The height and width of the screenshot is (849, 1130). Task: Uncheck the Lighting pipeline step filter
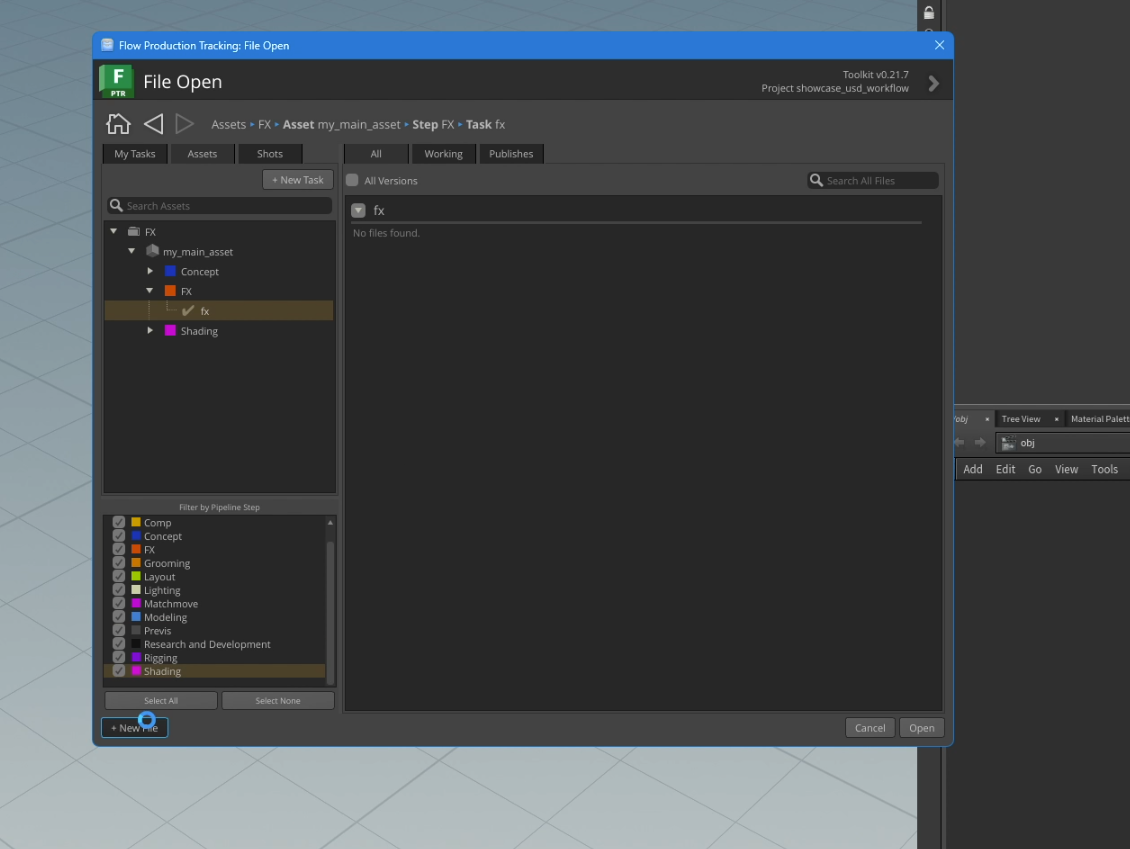point(119,590)
